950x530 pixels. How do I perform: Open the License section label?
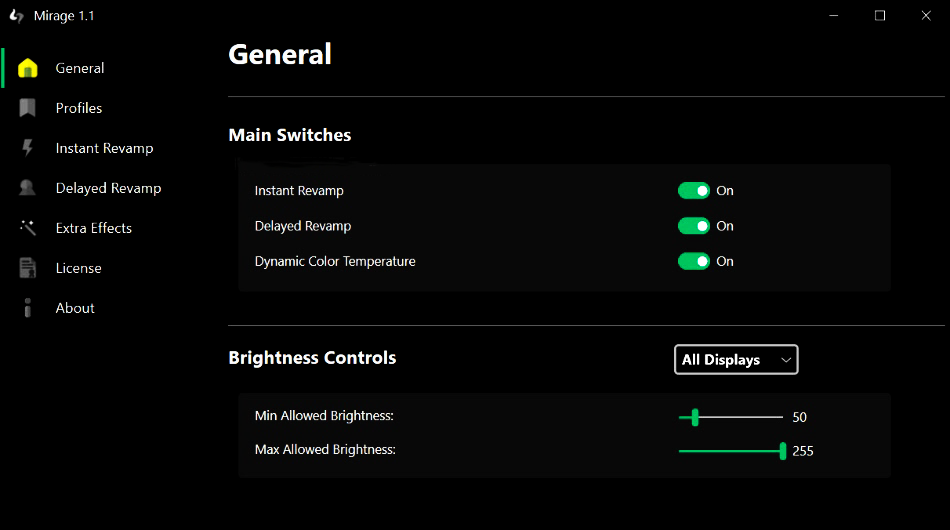(79, 268)
